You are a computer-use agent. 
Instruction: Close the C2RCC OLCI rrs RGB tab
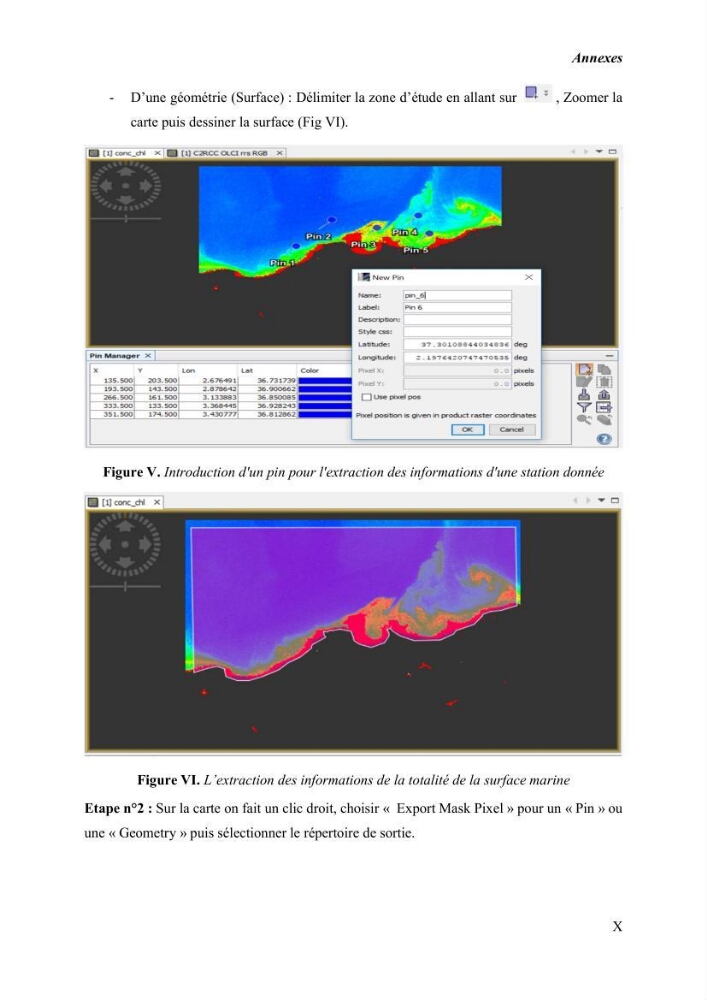pos(279,153)
